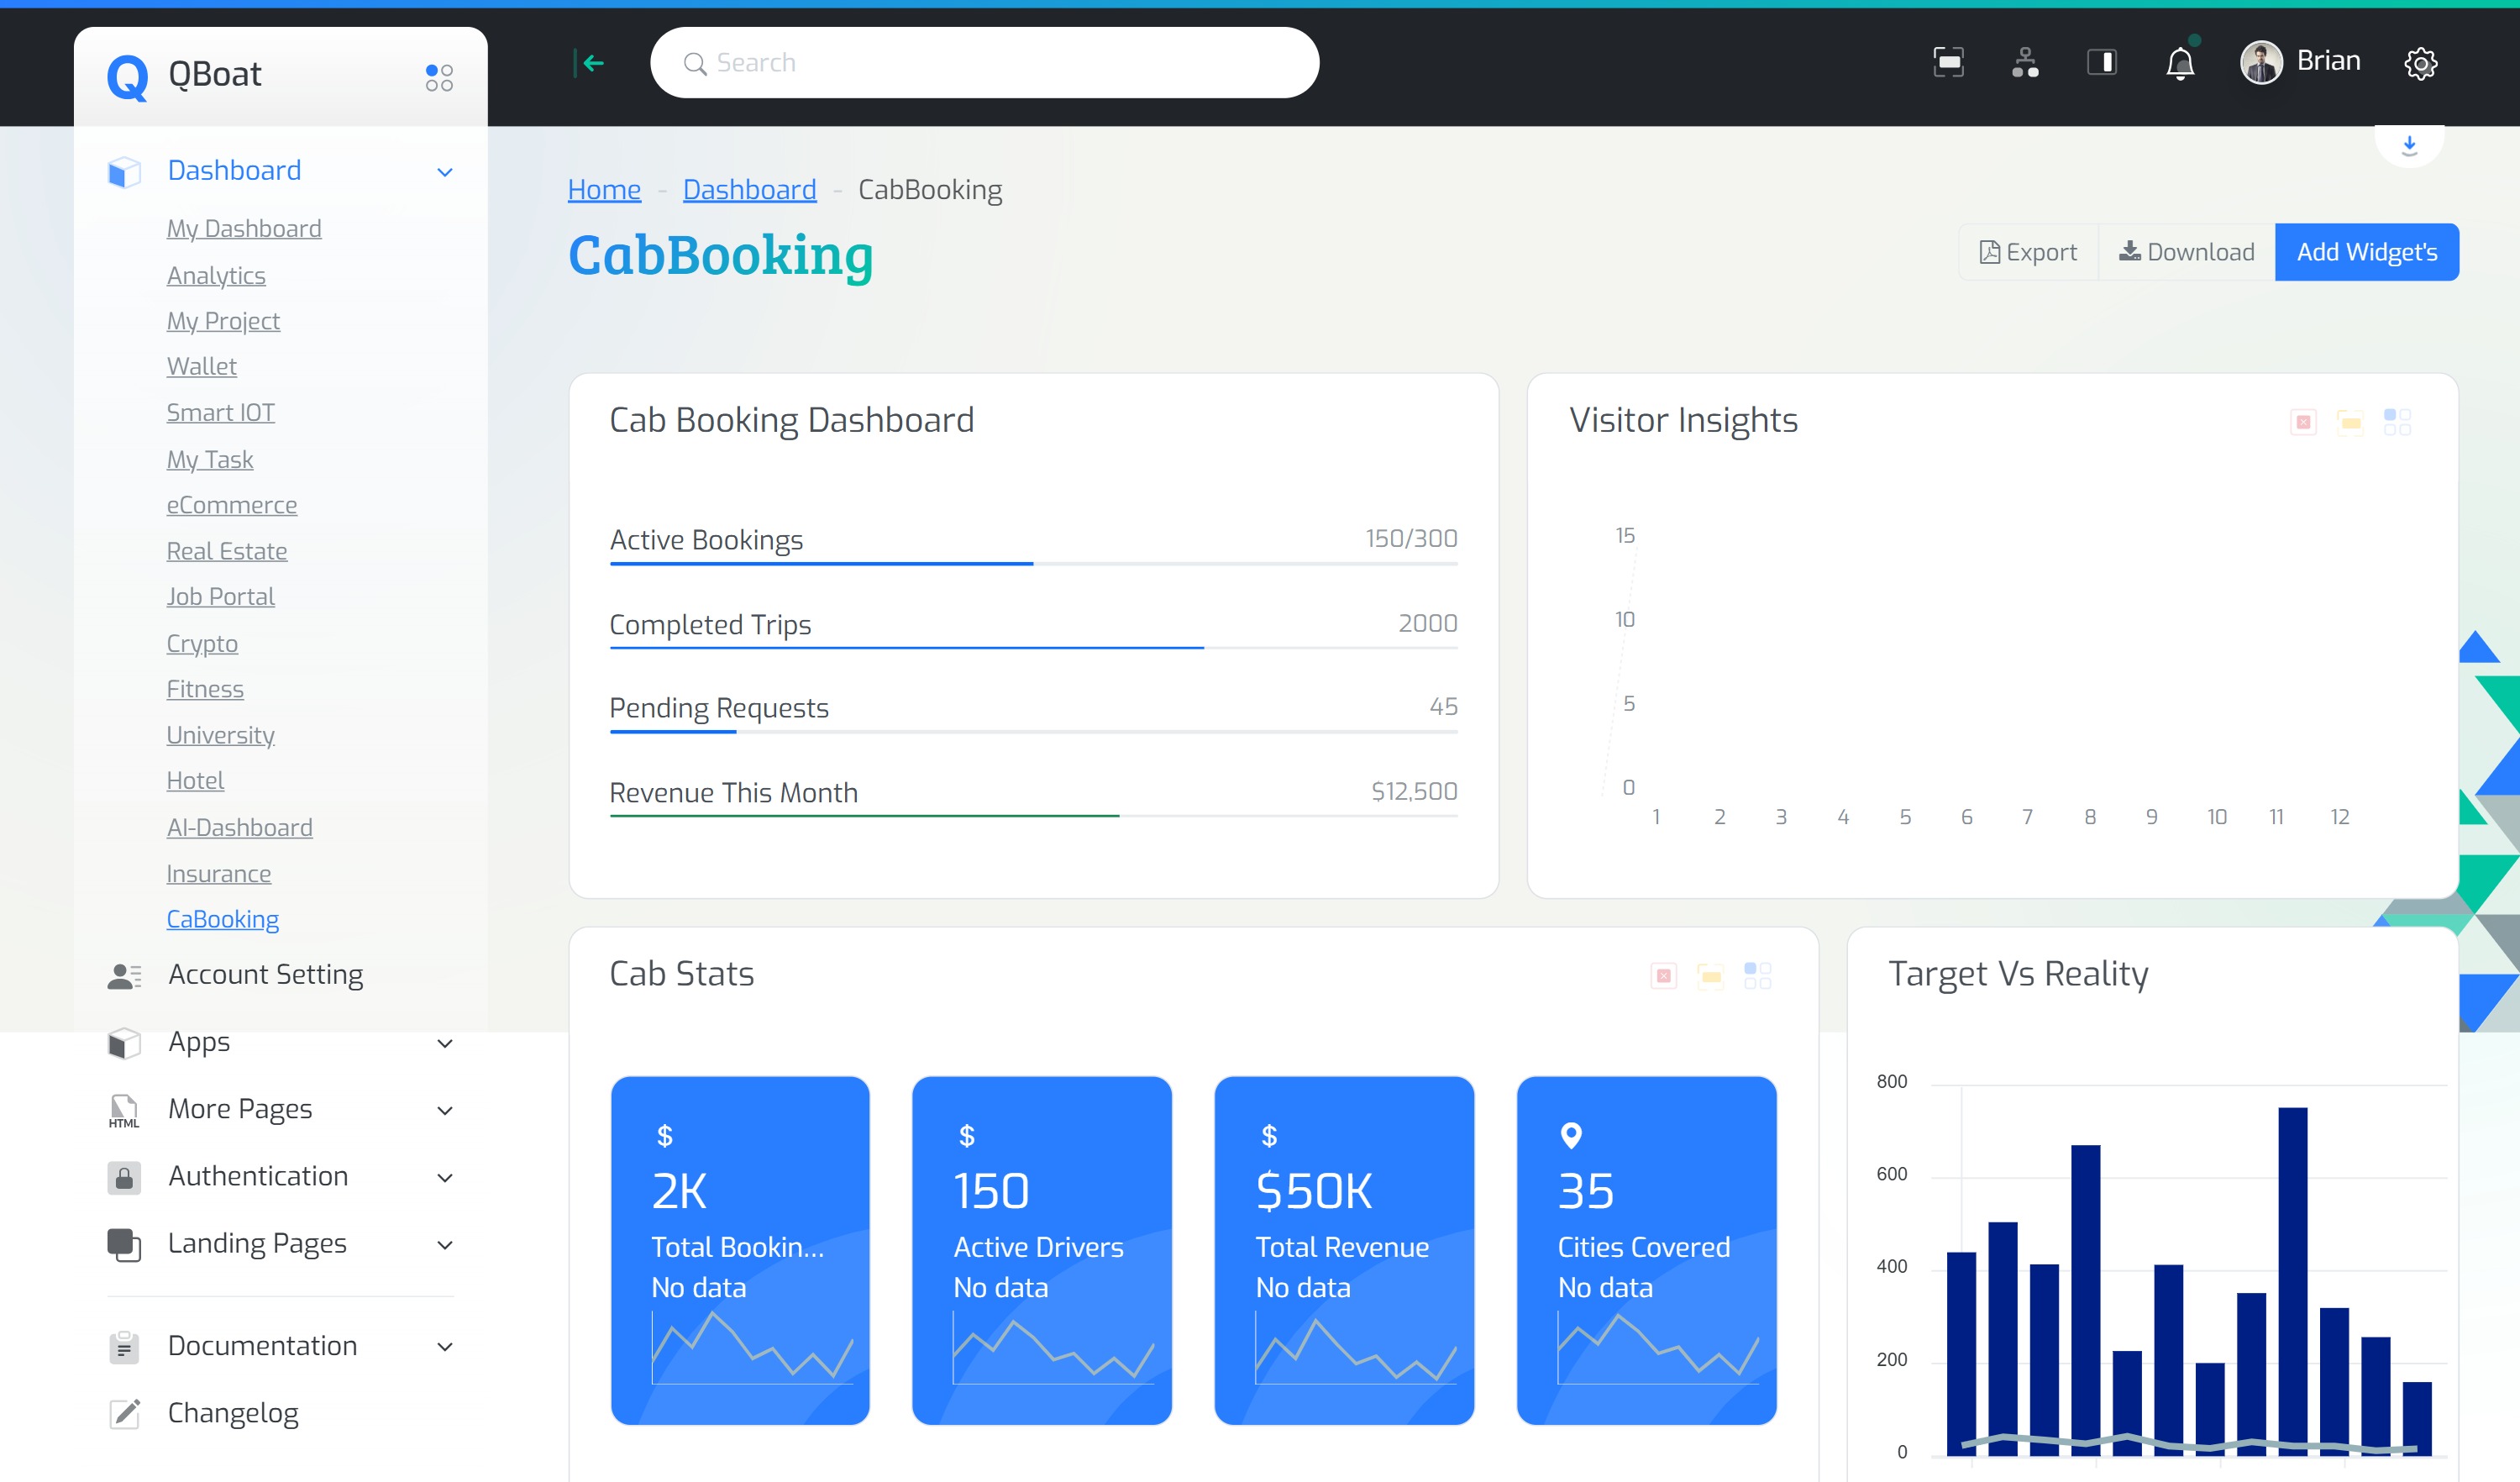Open the sidebar layout dots menu
This screenshot has height=1482, width=2520.
tap(439, 77)
